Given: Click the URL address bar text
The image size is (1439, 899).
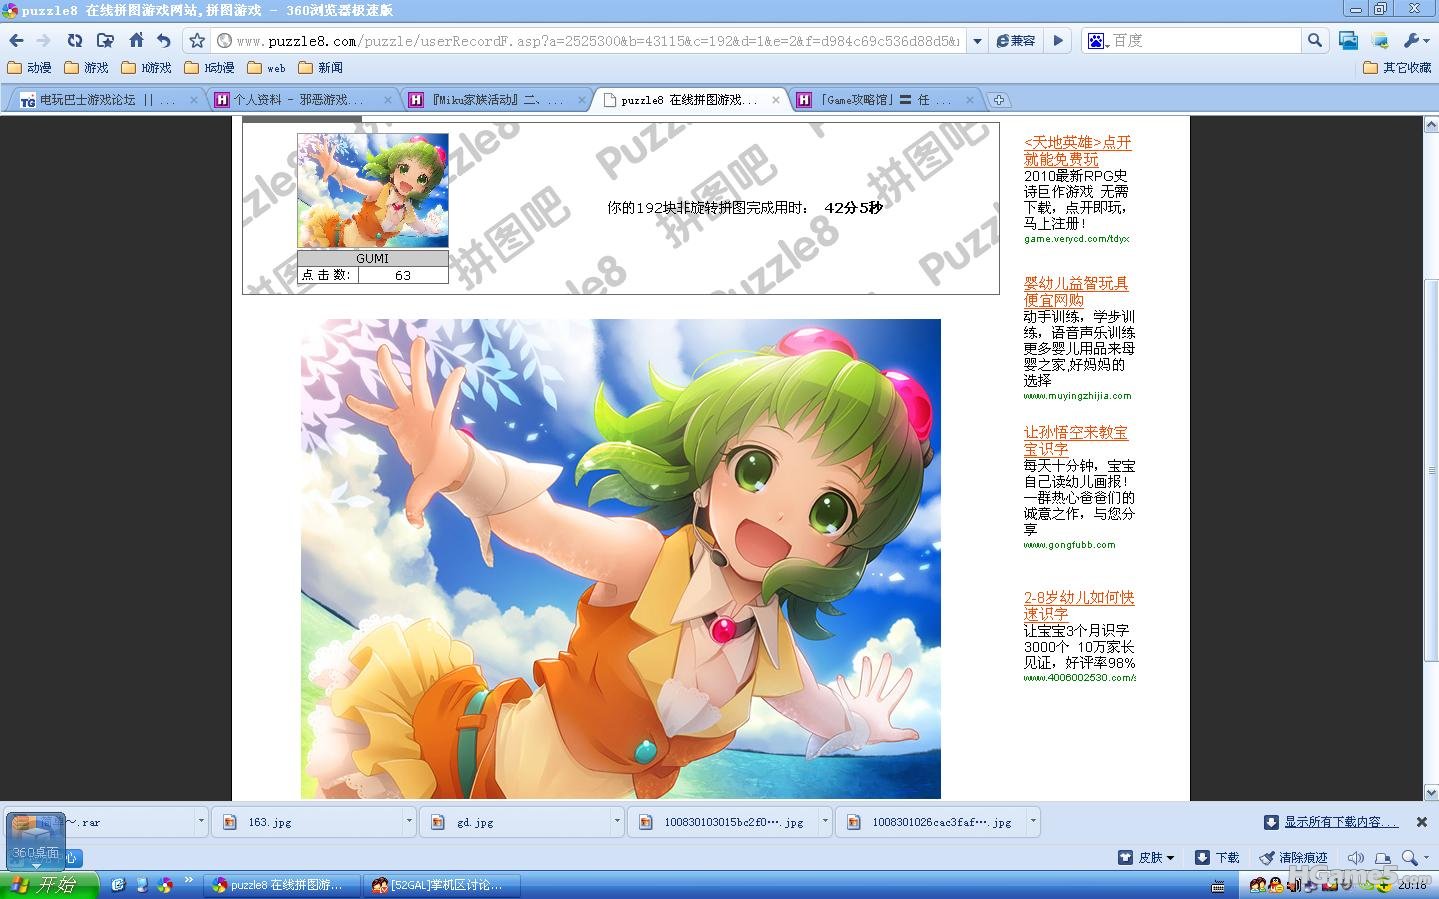Looking at the screenshot, I should coord(597,41).
